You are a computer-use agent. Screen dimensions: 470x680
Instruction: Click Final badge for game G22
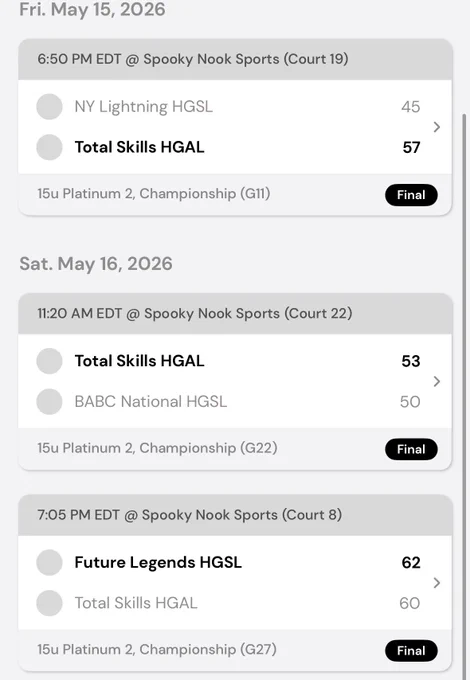click(411, 449)
